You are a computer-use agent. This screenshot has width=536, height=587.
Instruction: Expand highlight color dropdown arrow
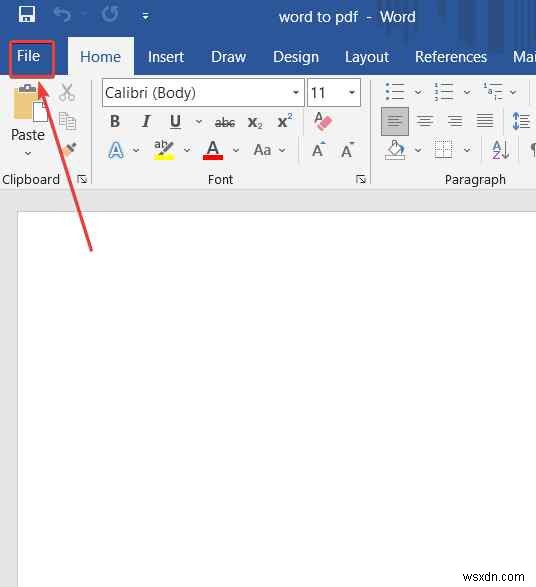(x=187, y=150)
